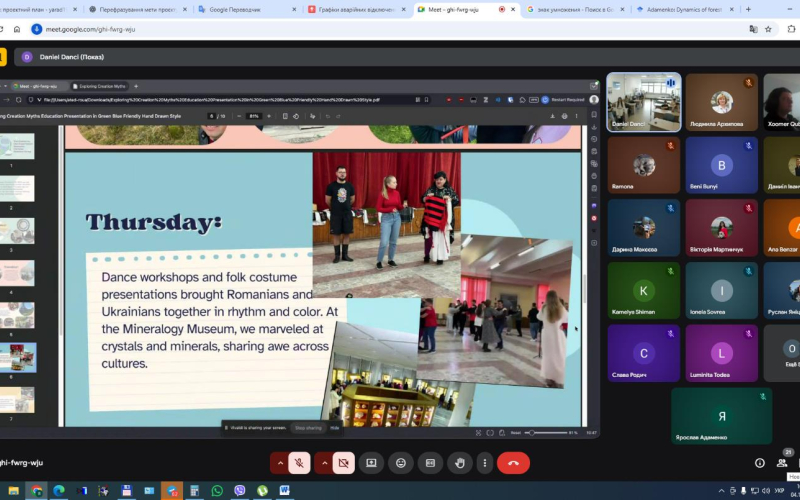Unmute the microphone

click(x=298, y=463)
